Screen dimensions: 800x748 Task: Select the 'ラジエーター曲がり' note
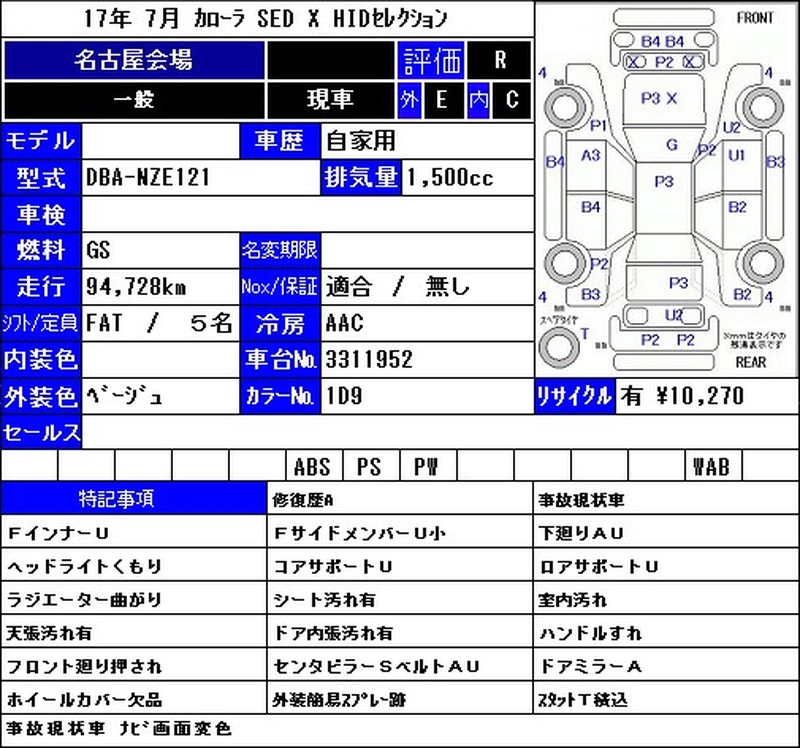tap(85, 600)
